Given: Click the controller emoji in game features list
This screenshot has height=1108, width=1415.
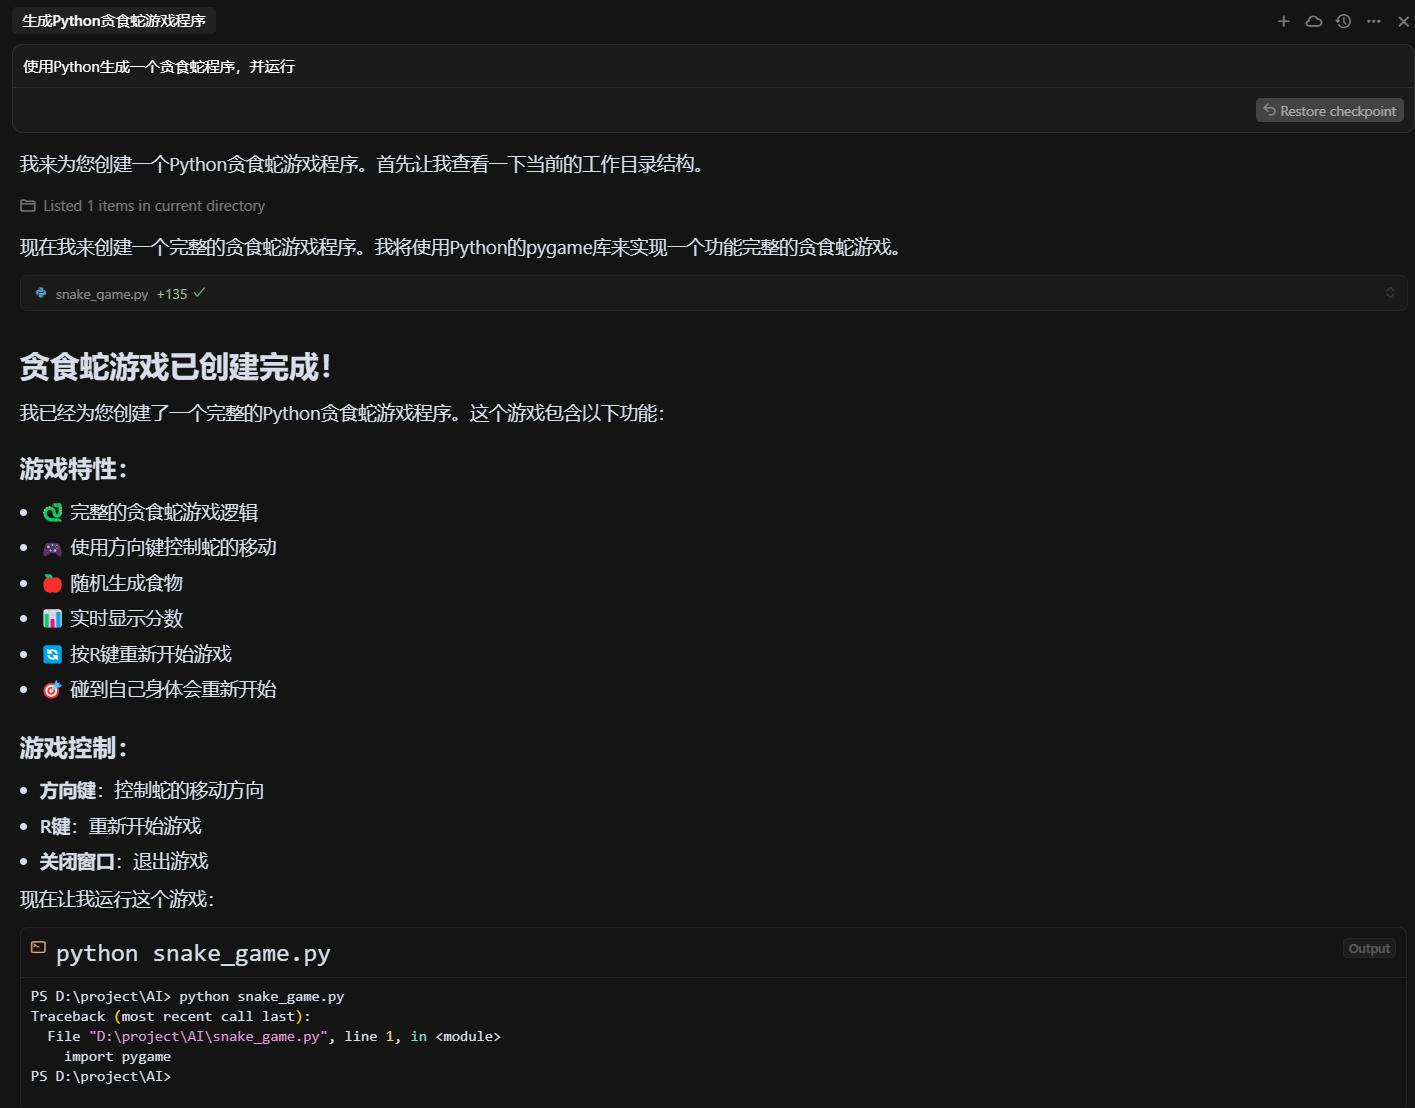Looking at the screenshot, I should (x=52, y=548).
